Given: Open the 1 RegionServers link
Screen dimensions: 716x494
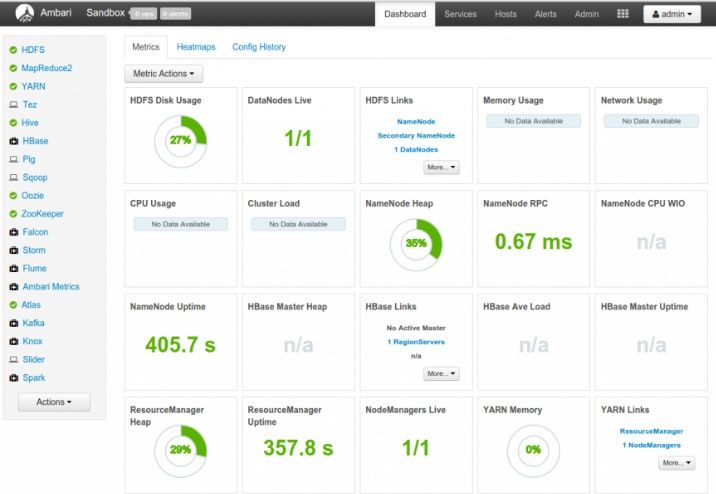Looking at the screenshot, I should point(416,342).
